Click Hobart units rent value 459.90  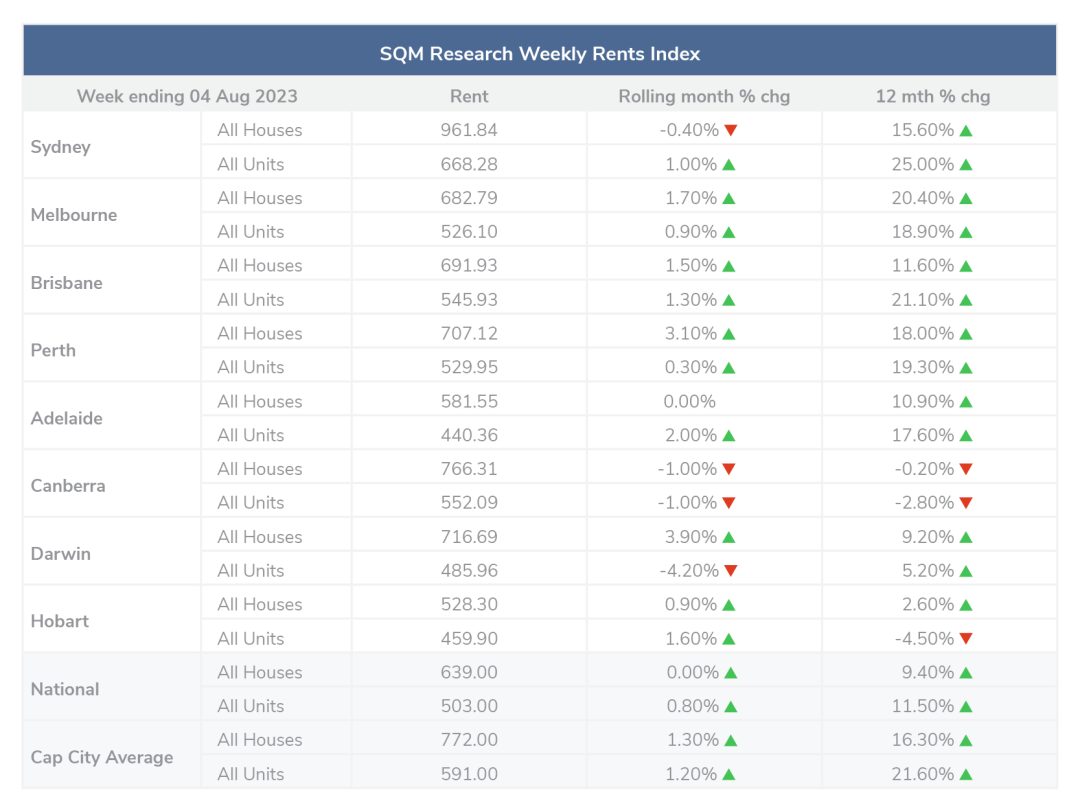point(469,638)
